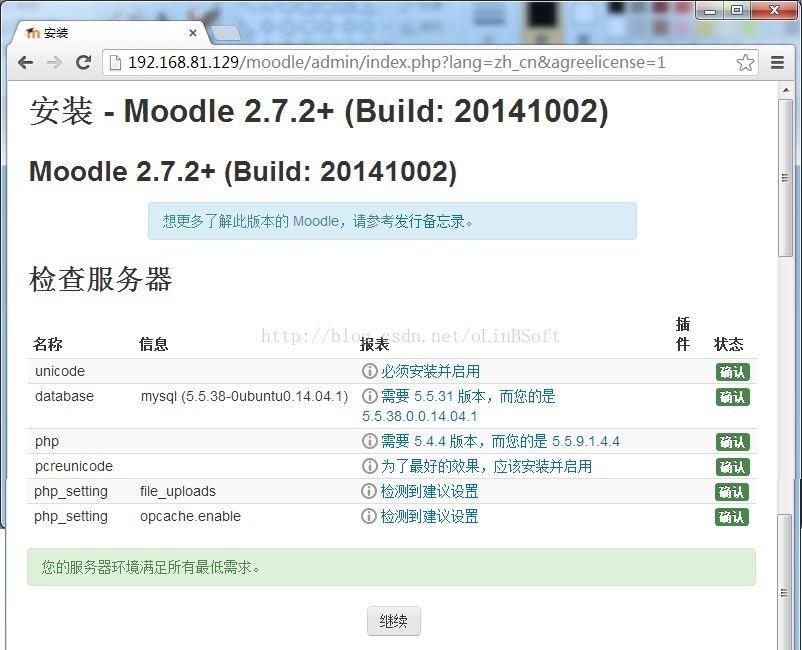Click the info icon in opcache.enable row
Screen dimensions: 802x650
coord(369,516)
